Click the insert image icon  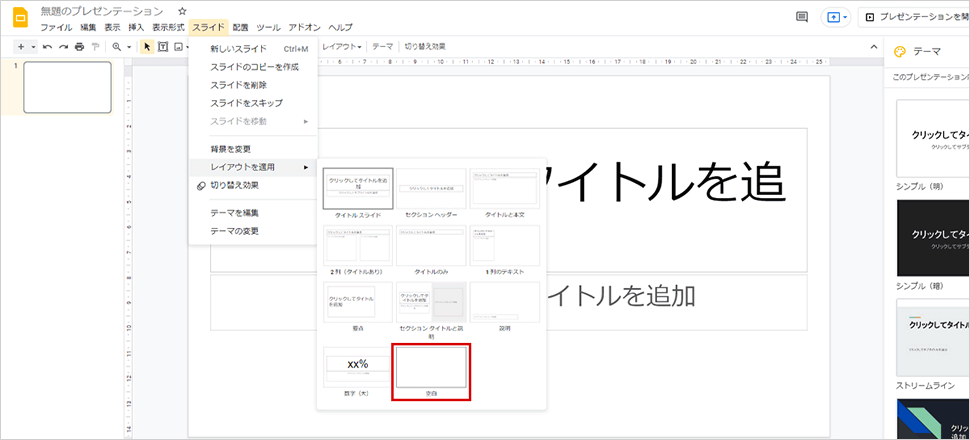[x=178, y=46]
